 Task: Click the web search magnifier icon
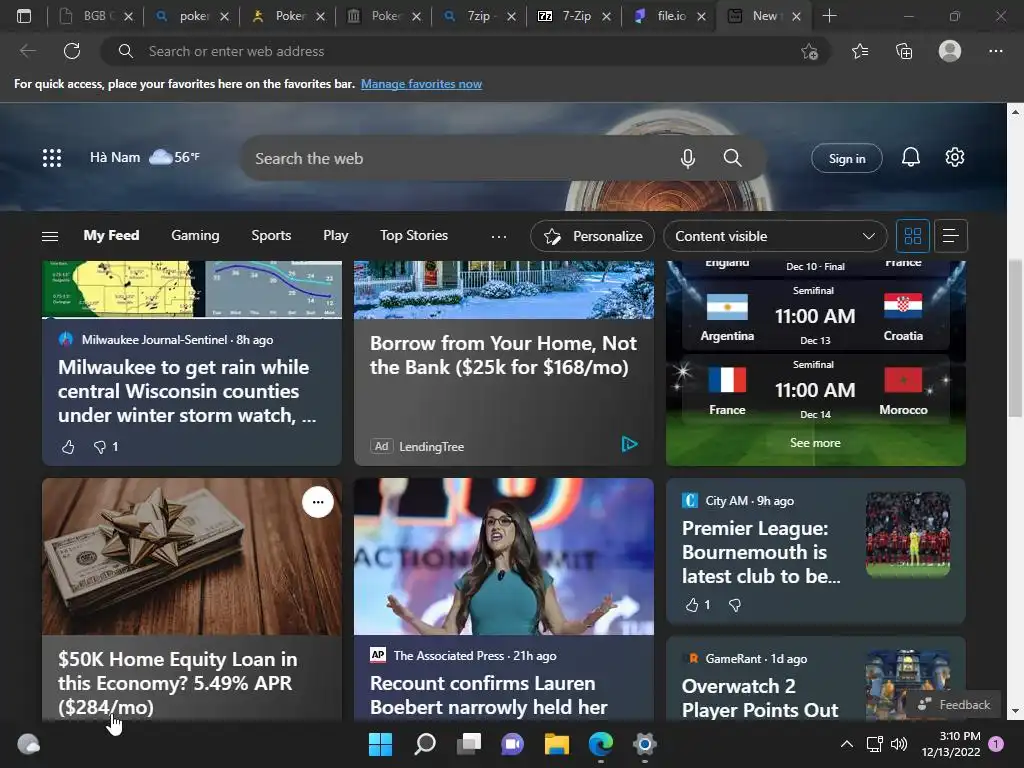click(x=733, y=158)
